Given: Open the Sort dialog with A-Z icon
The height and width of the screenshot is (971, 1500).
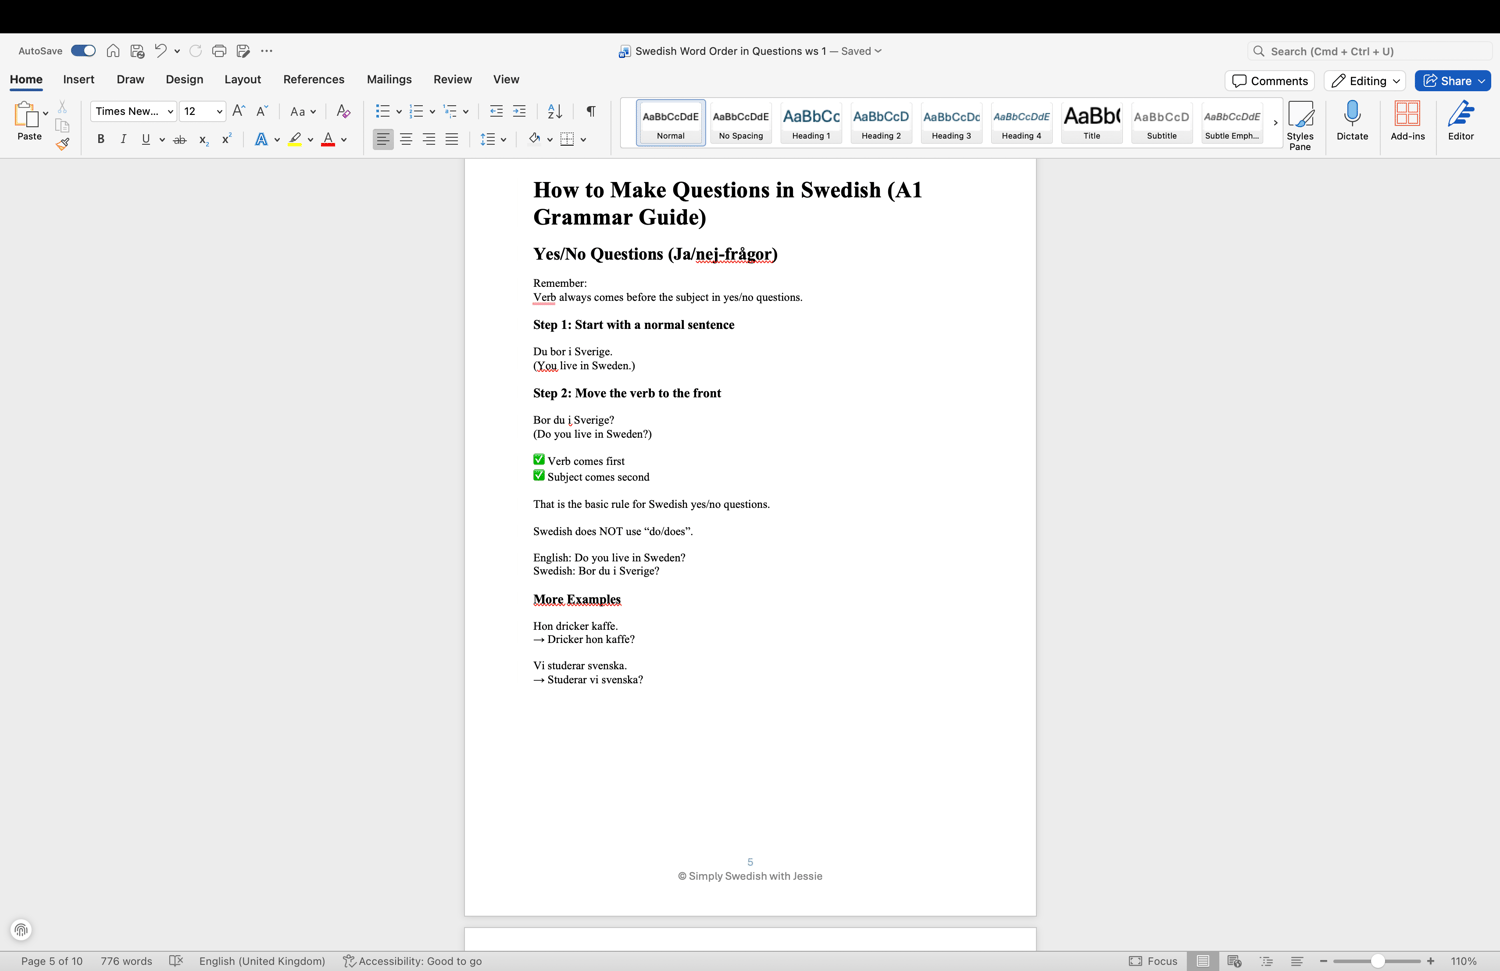Looking at the screenshot, I should [x=555, y=111].
